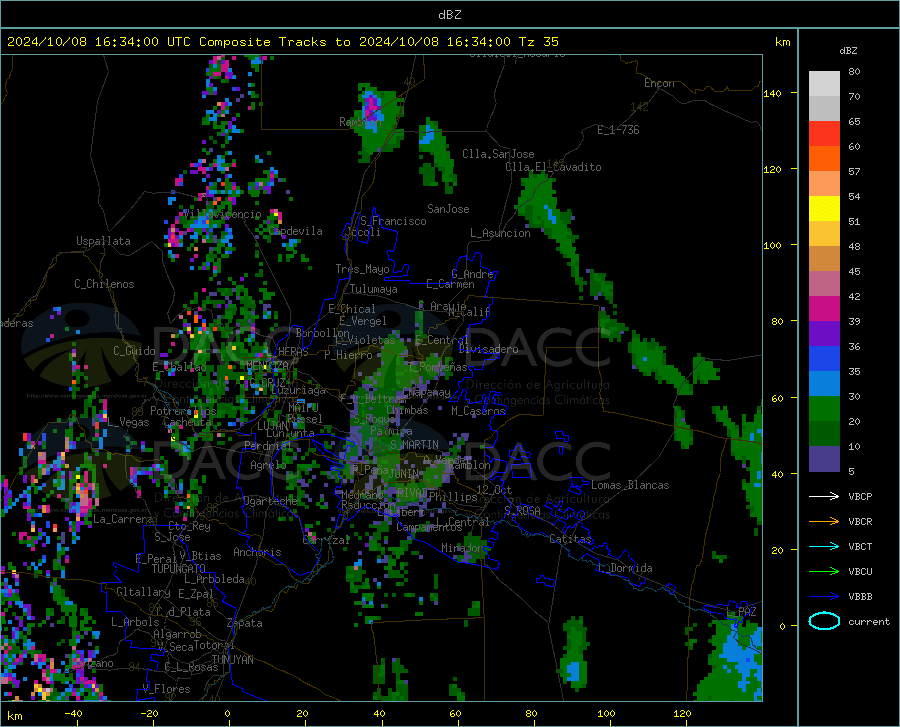This screenshot has width=900, height=727.
Task: Click the L_Vegas label
Action: click(x=128, y=422)
